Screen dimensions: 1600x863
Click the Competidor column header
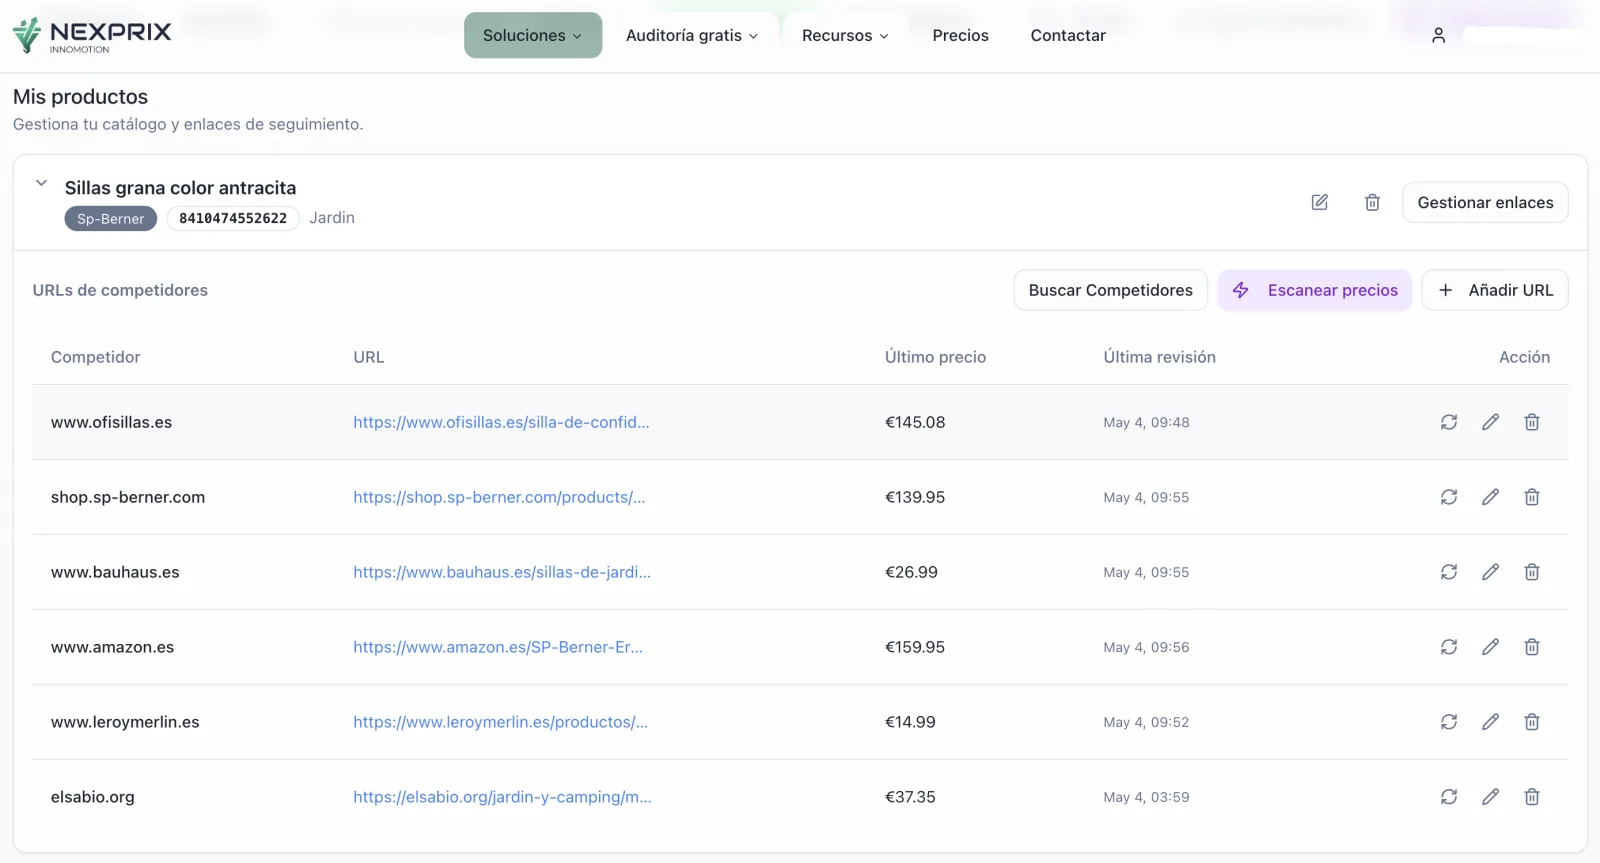(x=96, y=357)
